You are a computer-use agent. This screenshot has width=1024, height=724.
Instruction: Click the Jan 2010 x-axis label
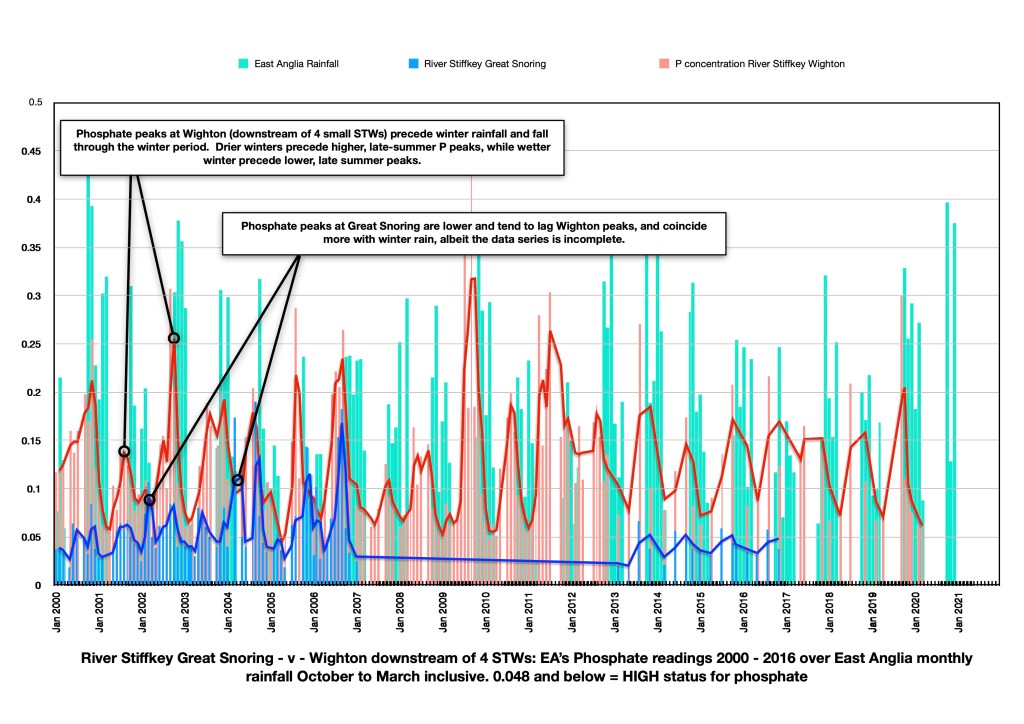pyautogui.click(x=487, y=610)
